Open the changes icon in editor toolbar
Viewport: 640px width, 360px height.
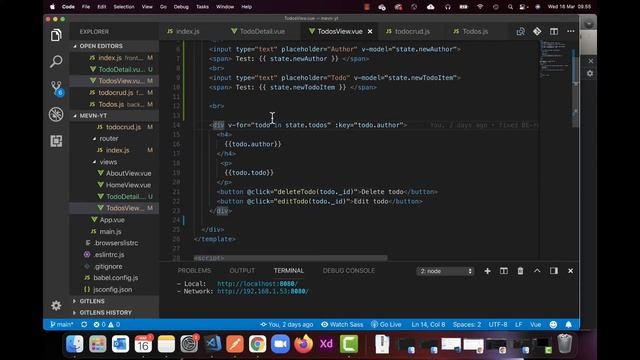click(x=520, y=31)
